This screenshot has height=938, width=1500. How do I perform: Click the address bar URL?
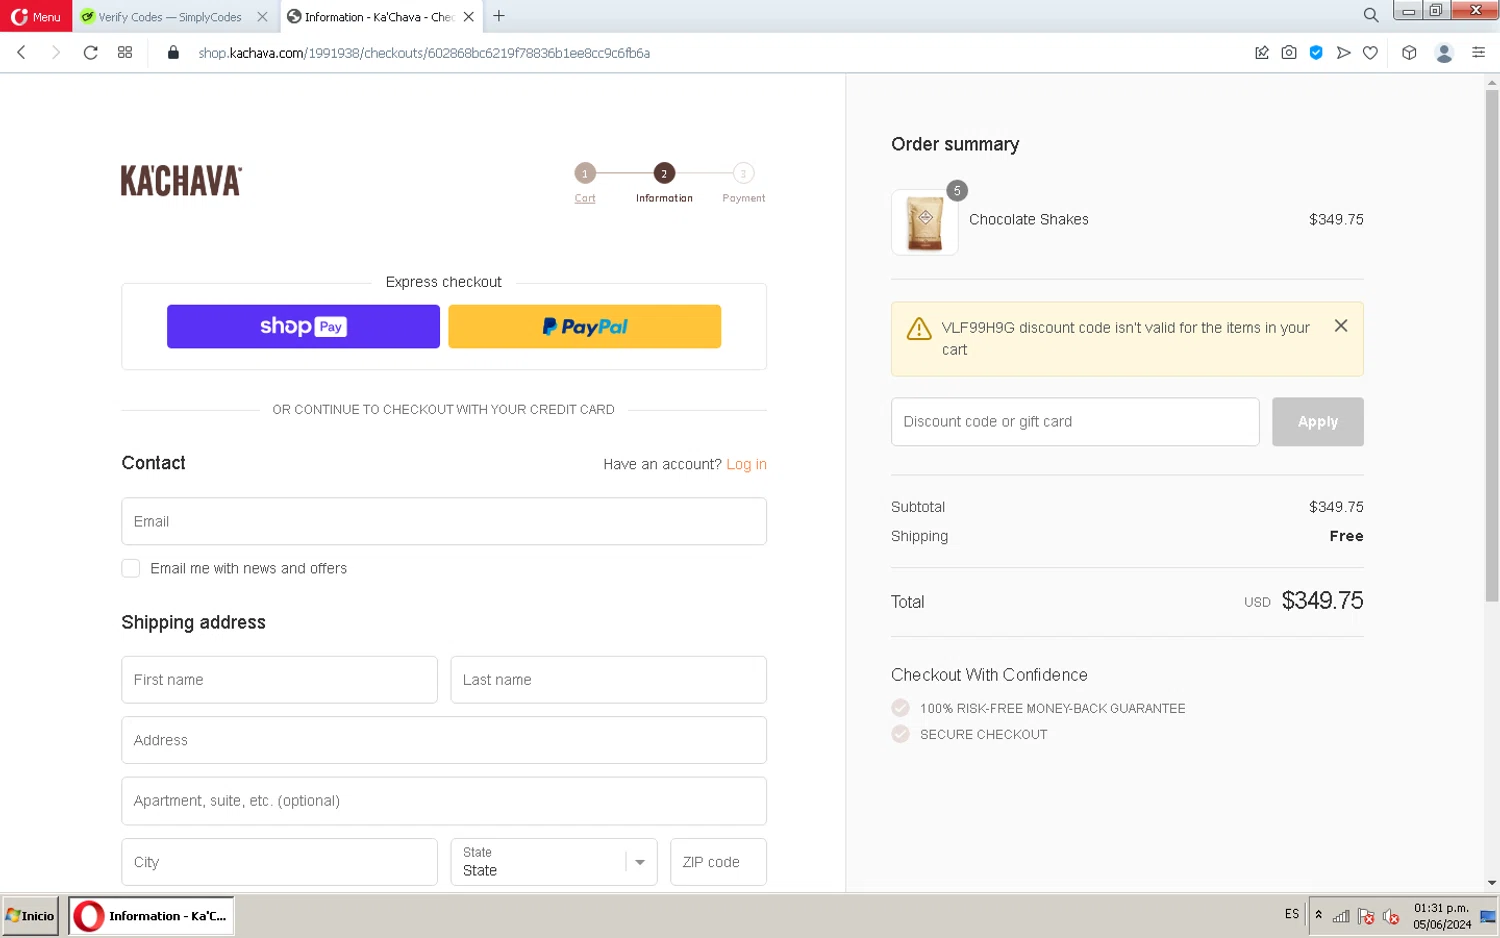[x=424, y=53]
